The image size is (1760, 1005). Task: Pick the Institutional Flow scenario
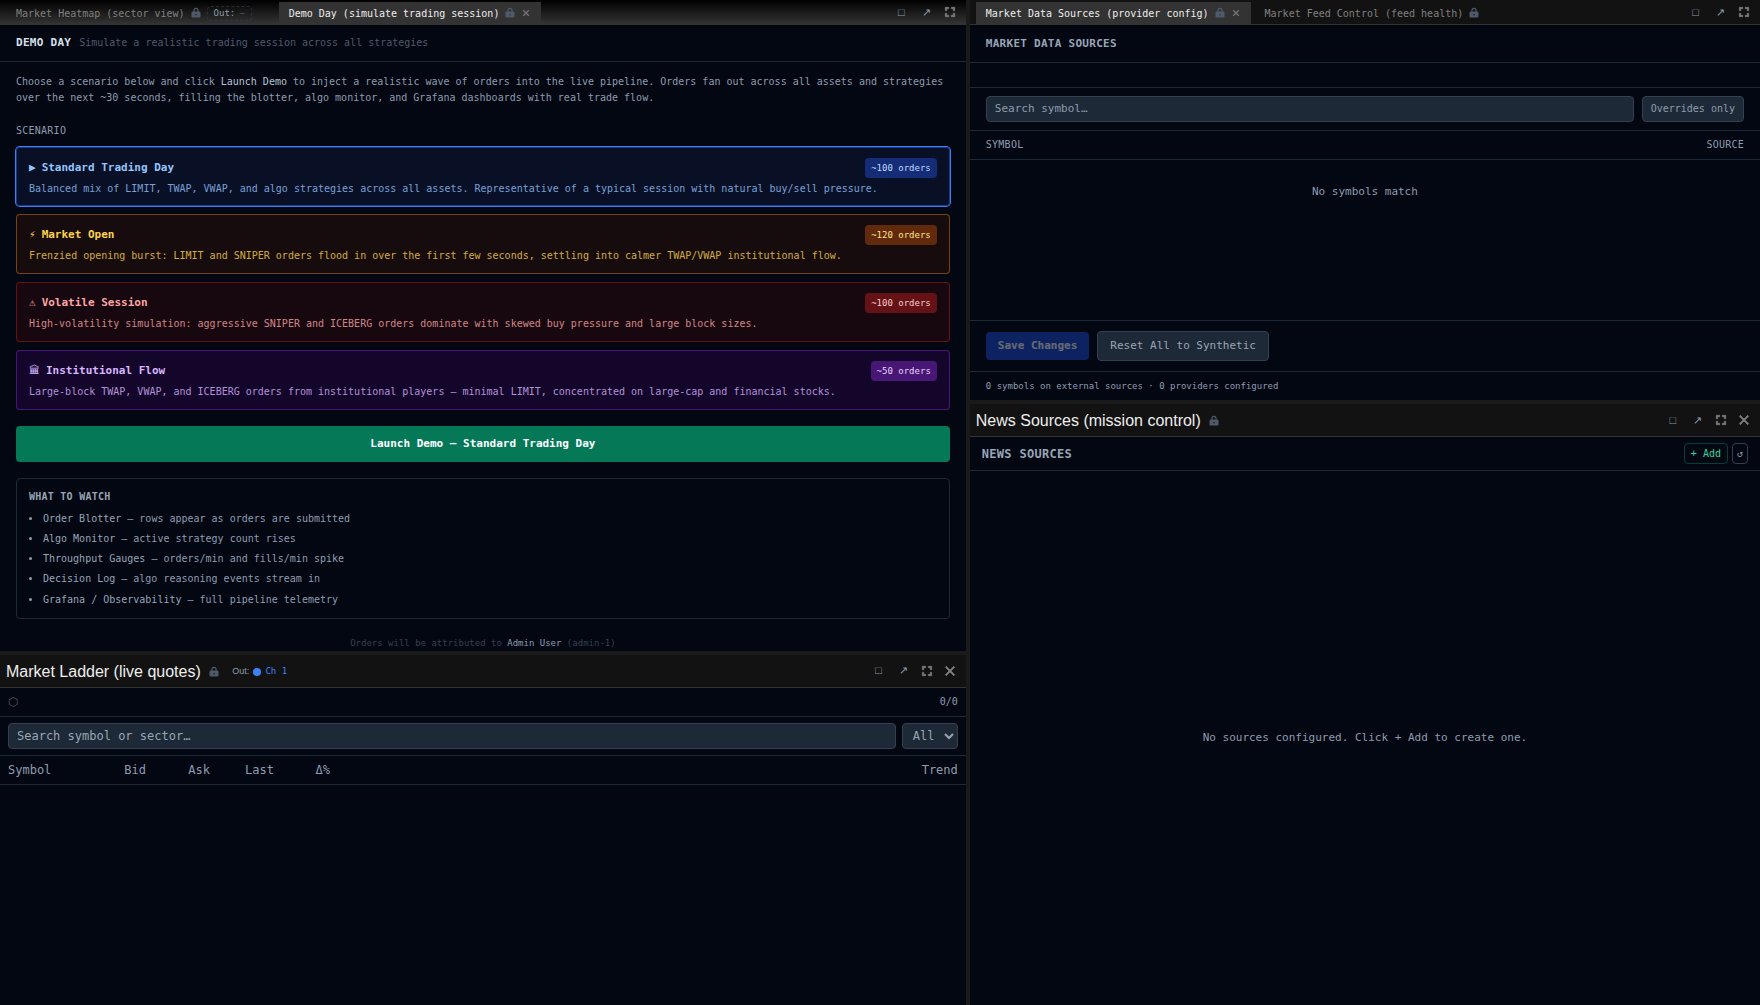click(x=483, y=380)
